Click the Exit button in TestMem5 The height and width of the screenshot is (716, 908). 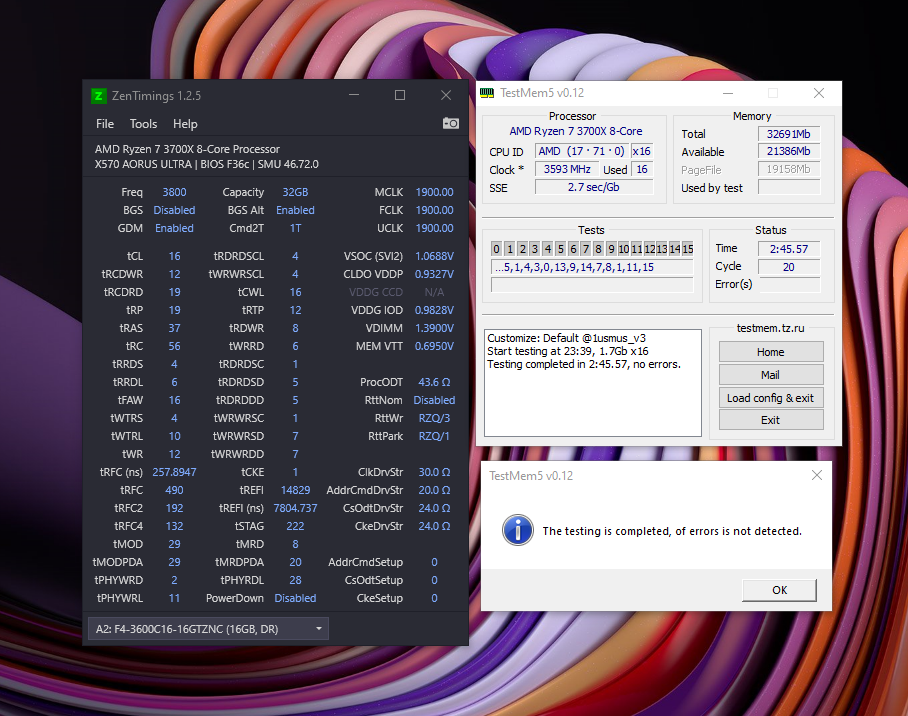tap(771, 420)
